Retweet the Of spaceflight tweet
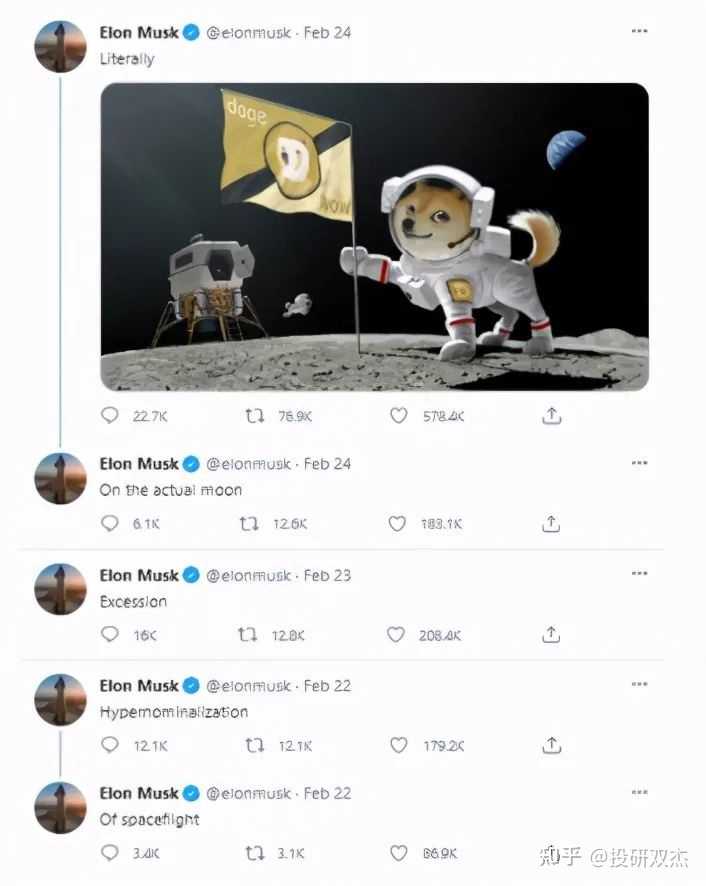 [254, 853]
